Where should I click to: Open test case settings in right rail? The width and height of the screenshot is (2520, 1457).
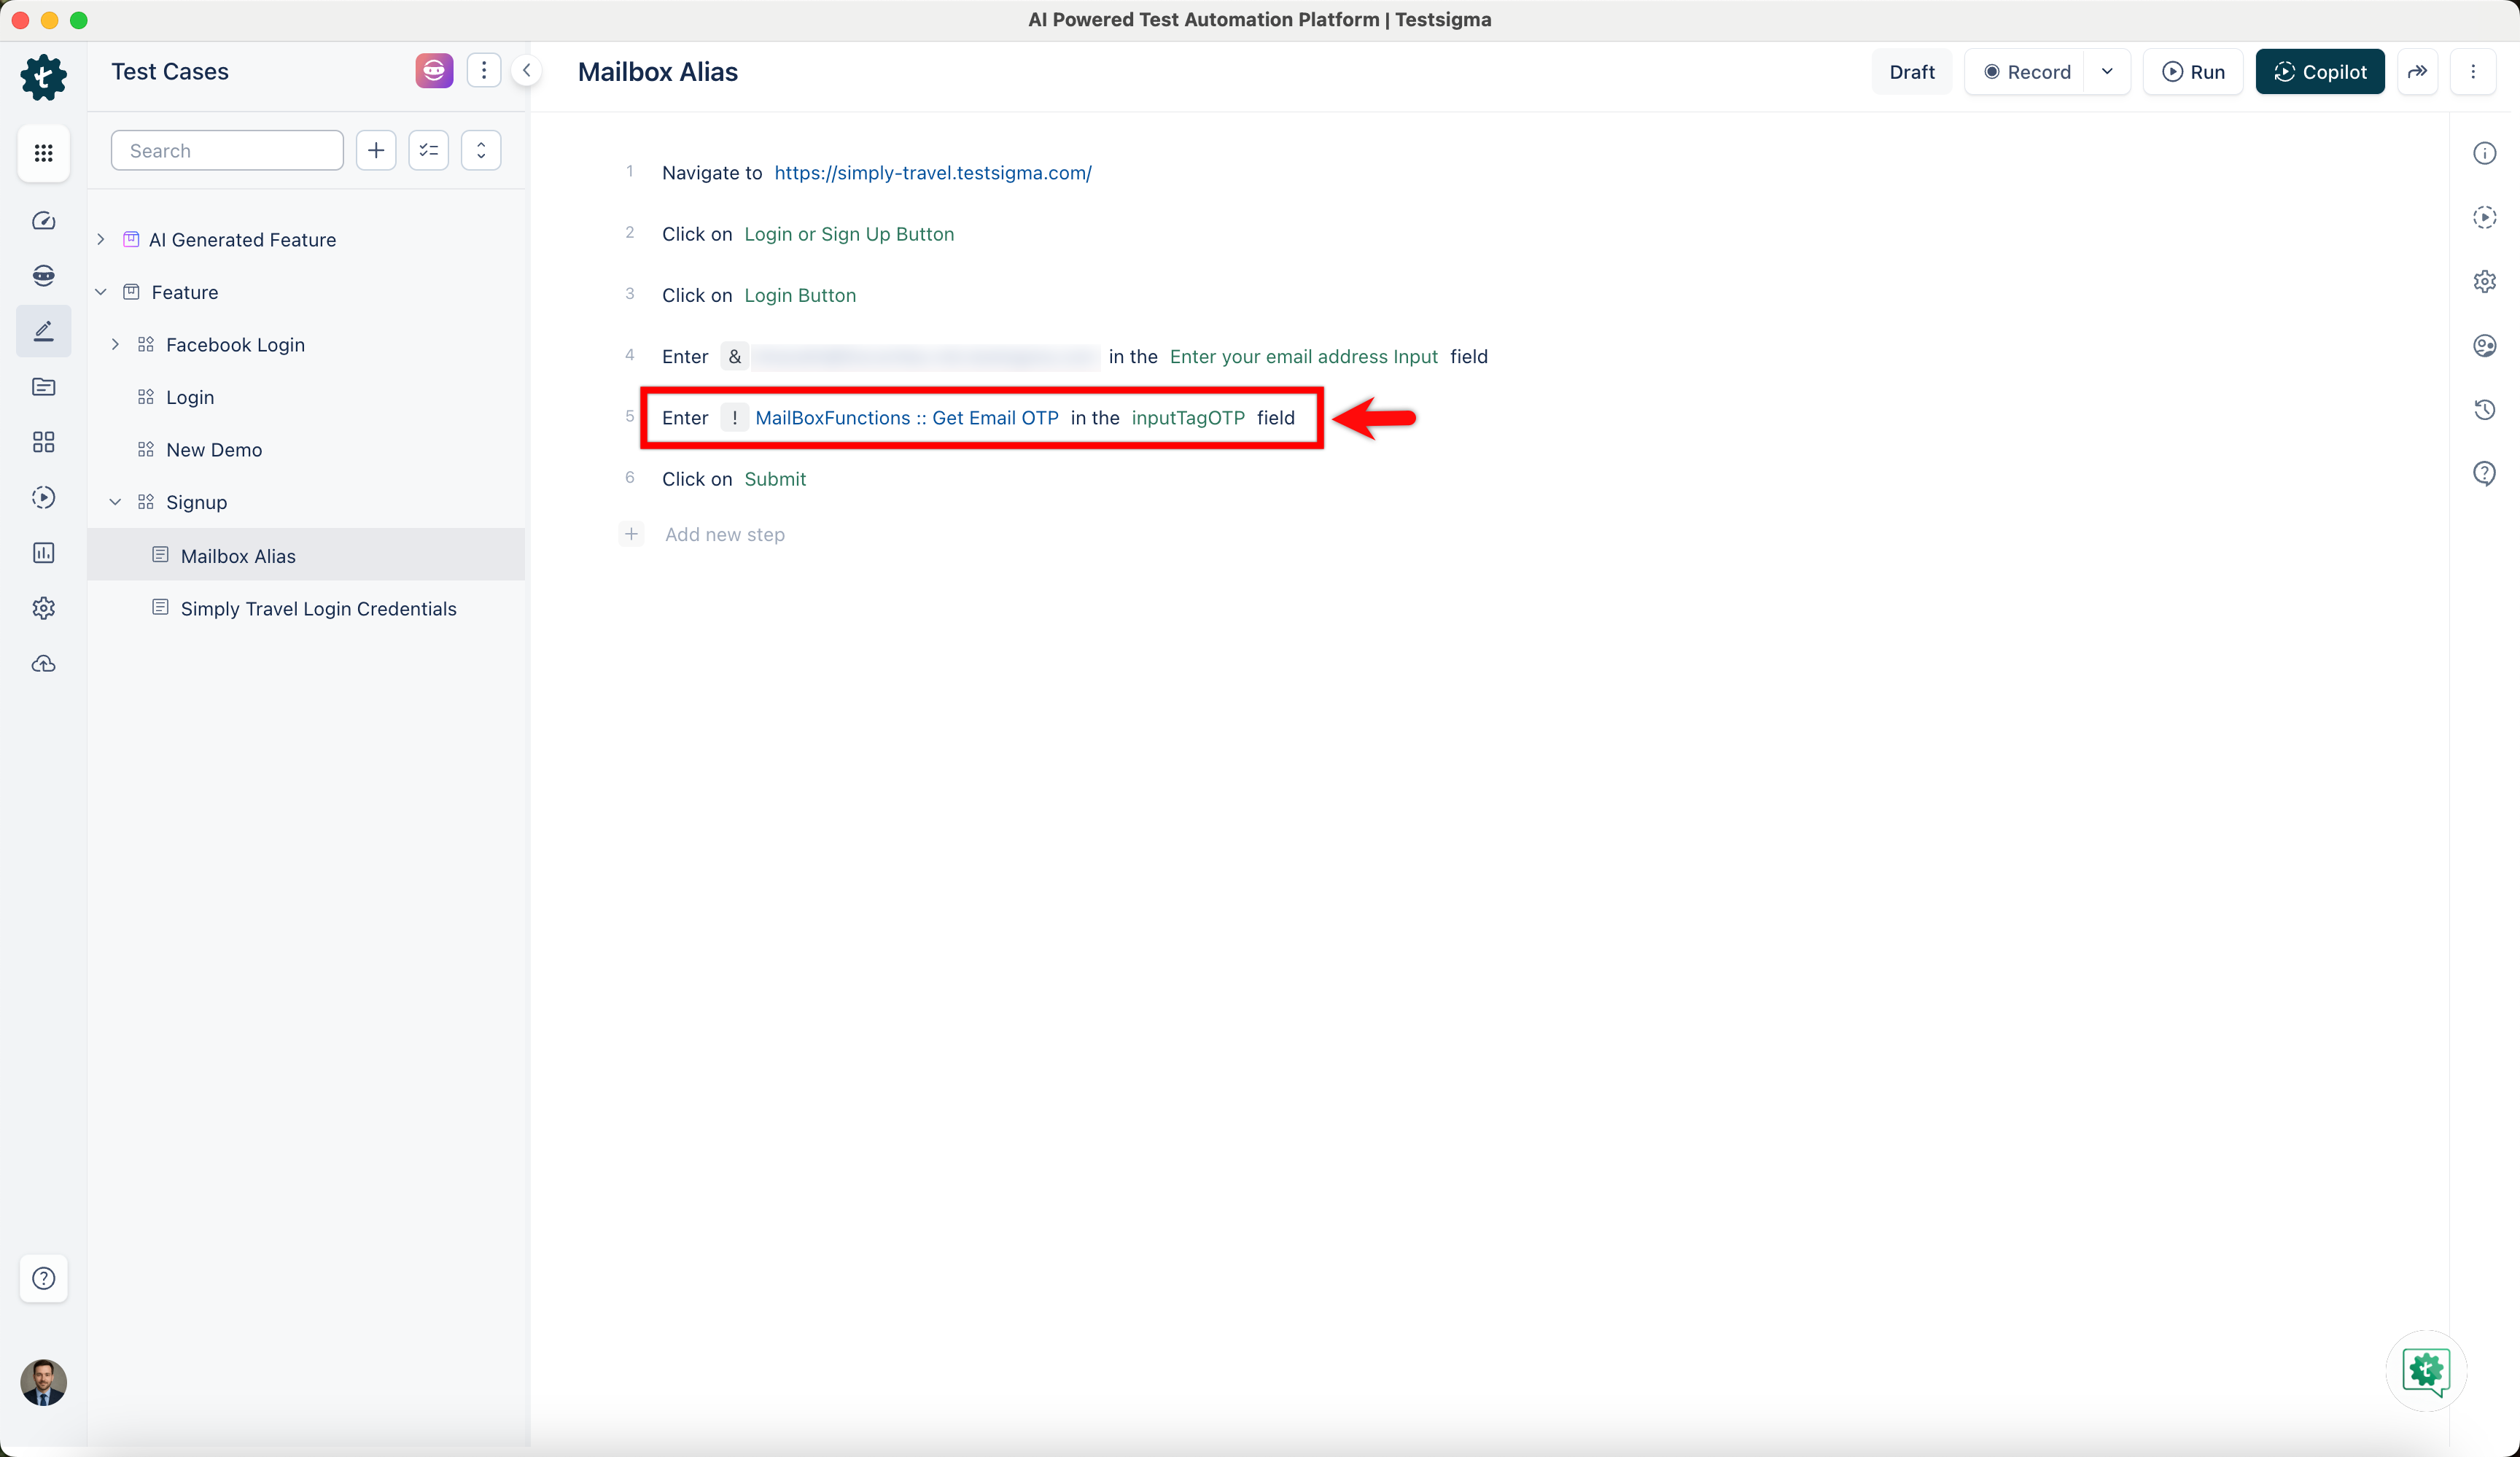tap(2484, 281)
